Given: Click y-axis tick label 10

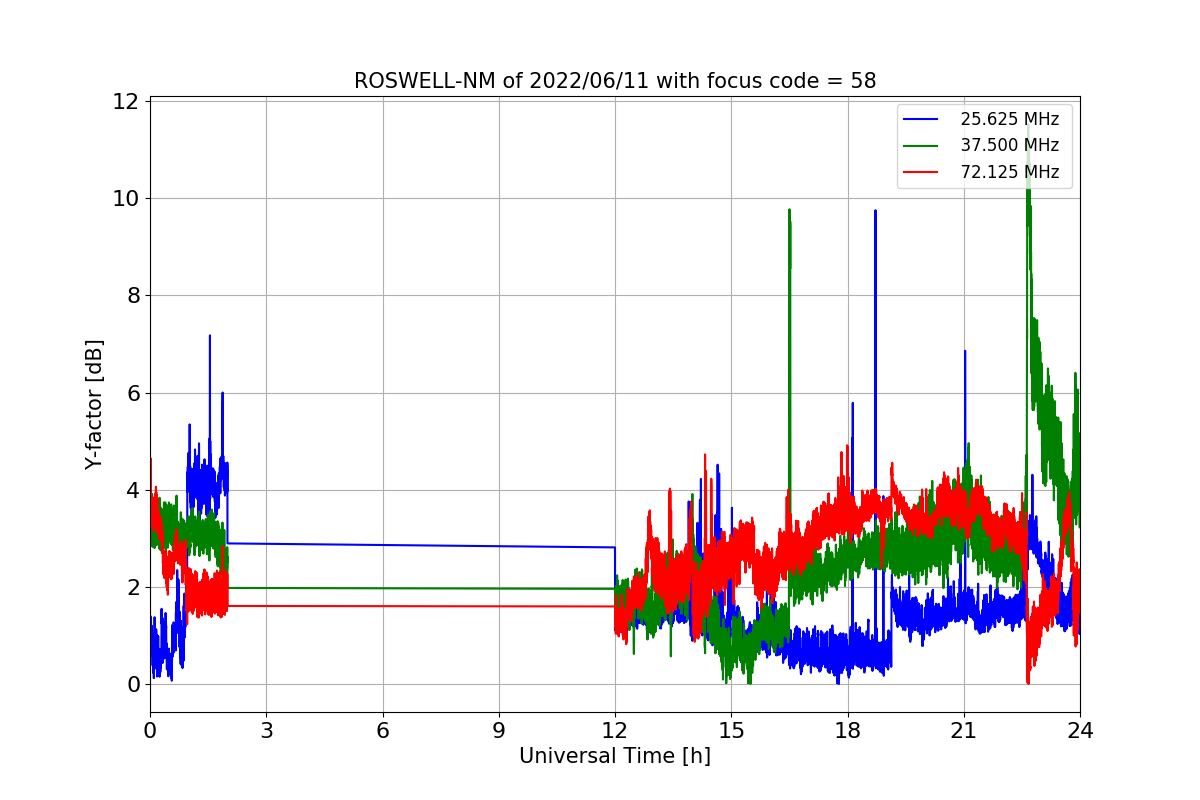Looking at the screenshot, I should pos(126,198).
